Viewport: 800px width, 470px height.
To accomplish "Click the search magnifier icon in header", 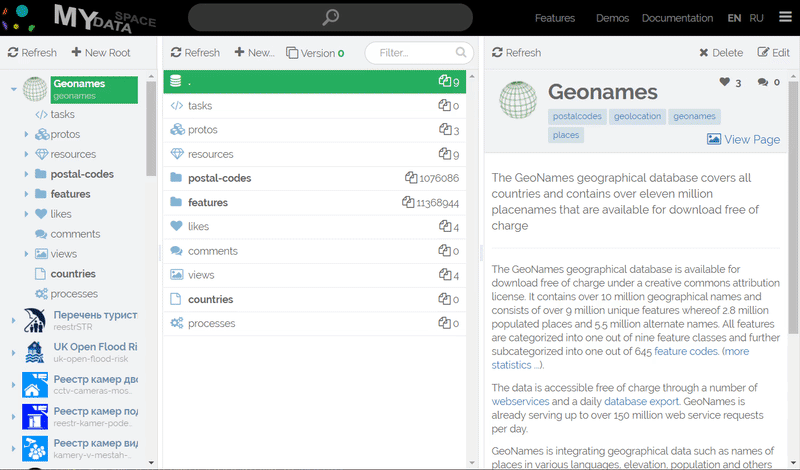I will pos(331,17).
